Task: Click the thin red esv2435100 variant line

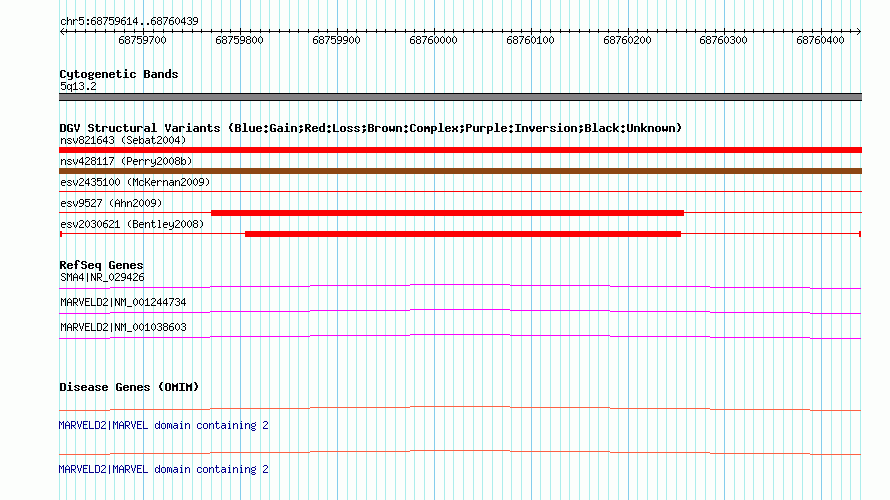Action: 460,192
